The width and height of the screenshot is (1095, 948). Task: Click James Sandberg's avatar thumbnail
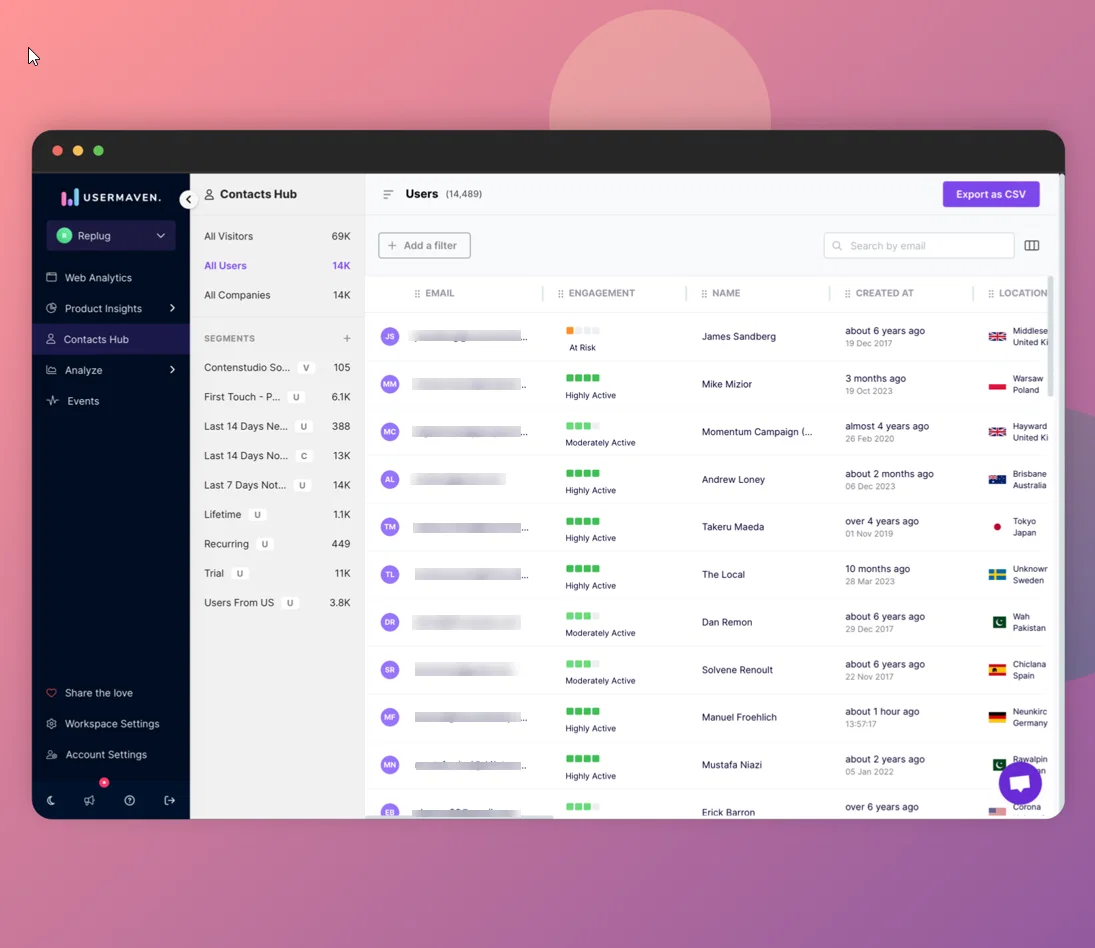(390, 336)
